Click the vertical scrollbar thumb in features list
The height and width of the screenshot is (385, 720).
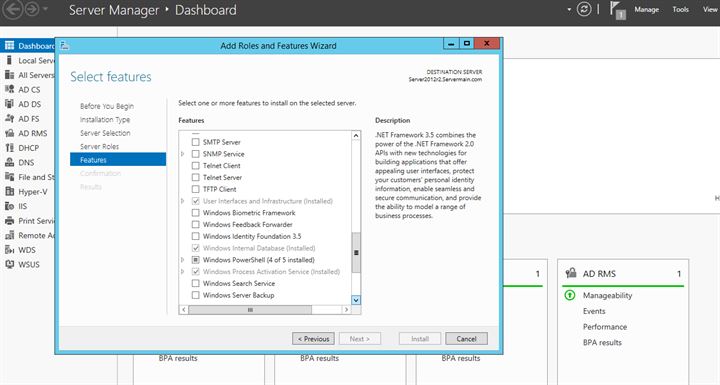point(356,252)
